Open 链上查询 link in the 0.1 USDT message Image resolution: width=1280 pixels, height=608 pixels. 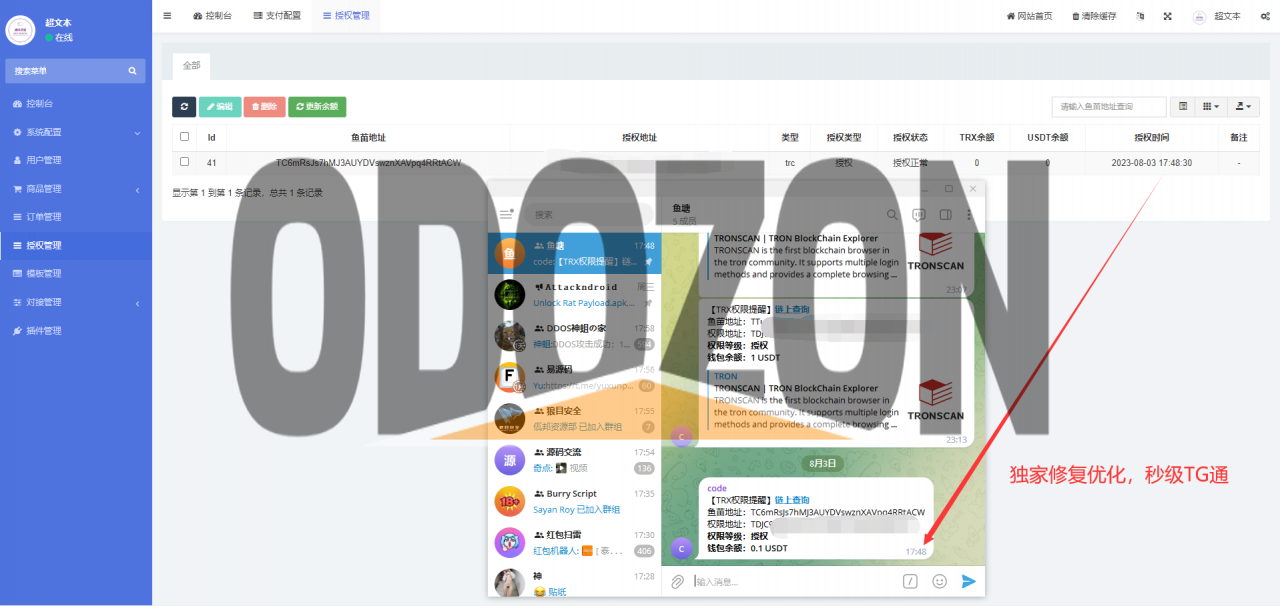tap(792, 500)
